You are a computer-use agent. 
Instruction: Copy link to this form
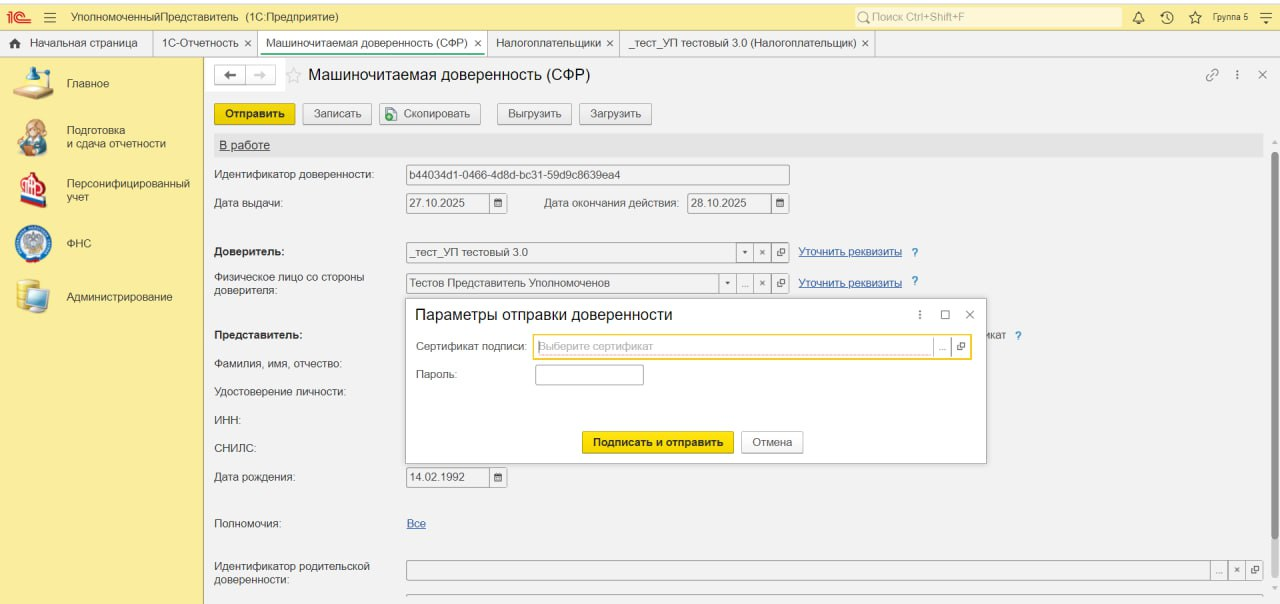point(1212,75)
